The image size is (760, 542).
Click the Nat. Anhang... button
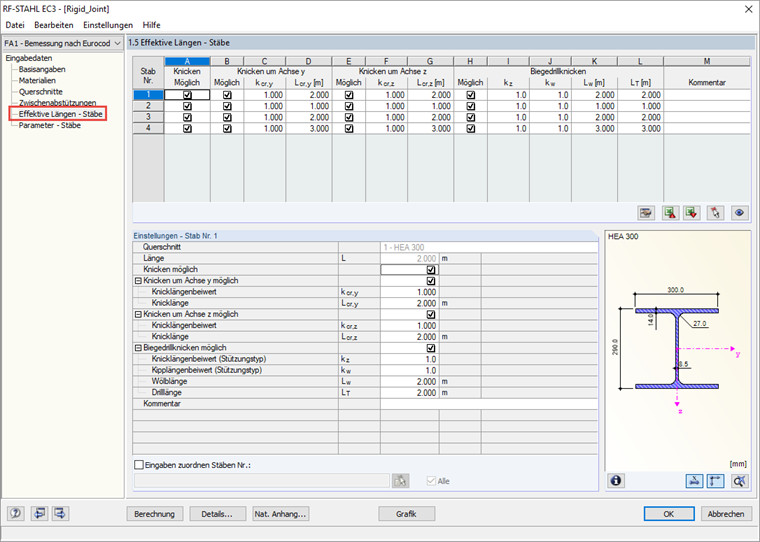[281, 514]
